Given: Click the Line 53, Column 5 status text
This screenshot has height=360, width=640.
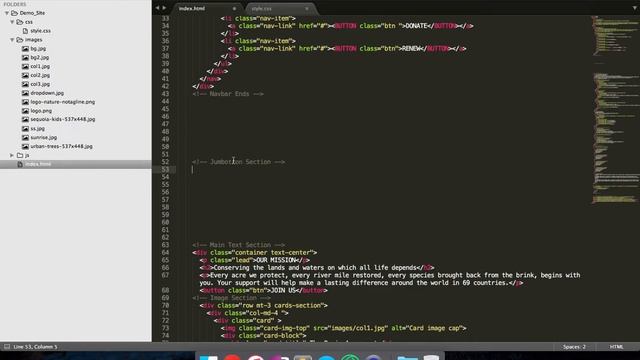Looking at the screenshot, I should (x=36, y=347).
